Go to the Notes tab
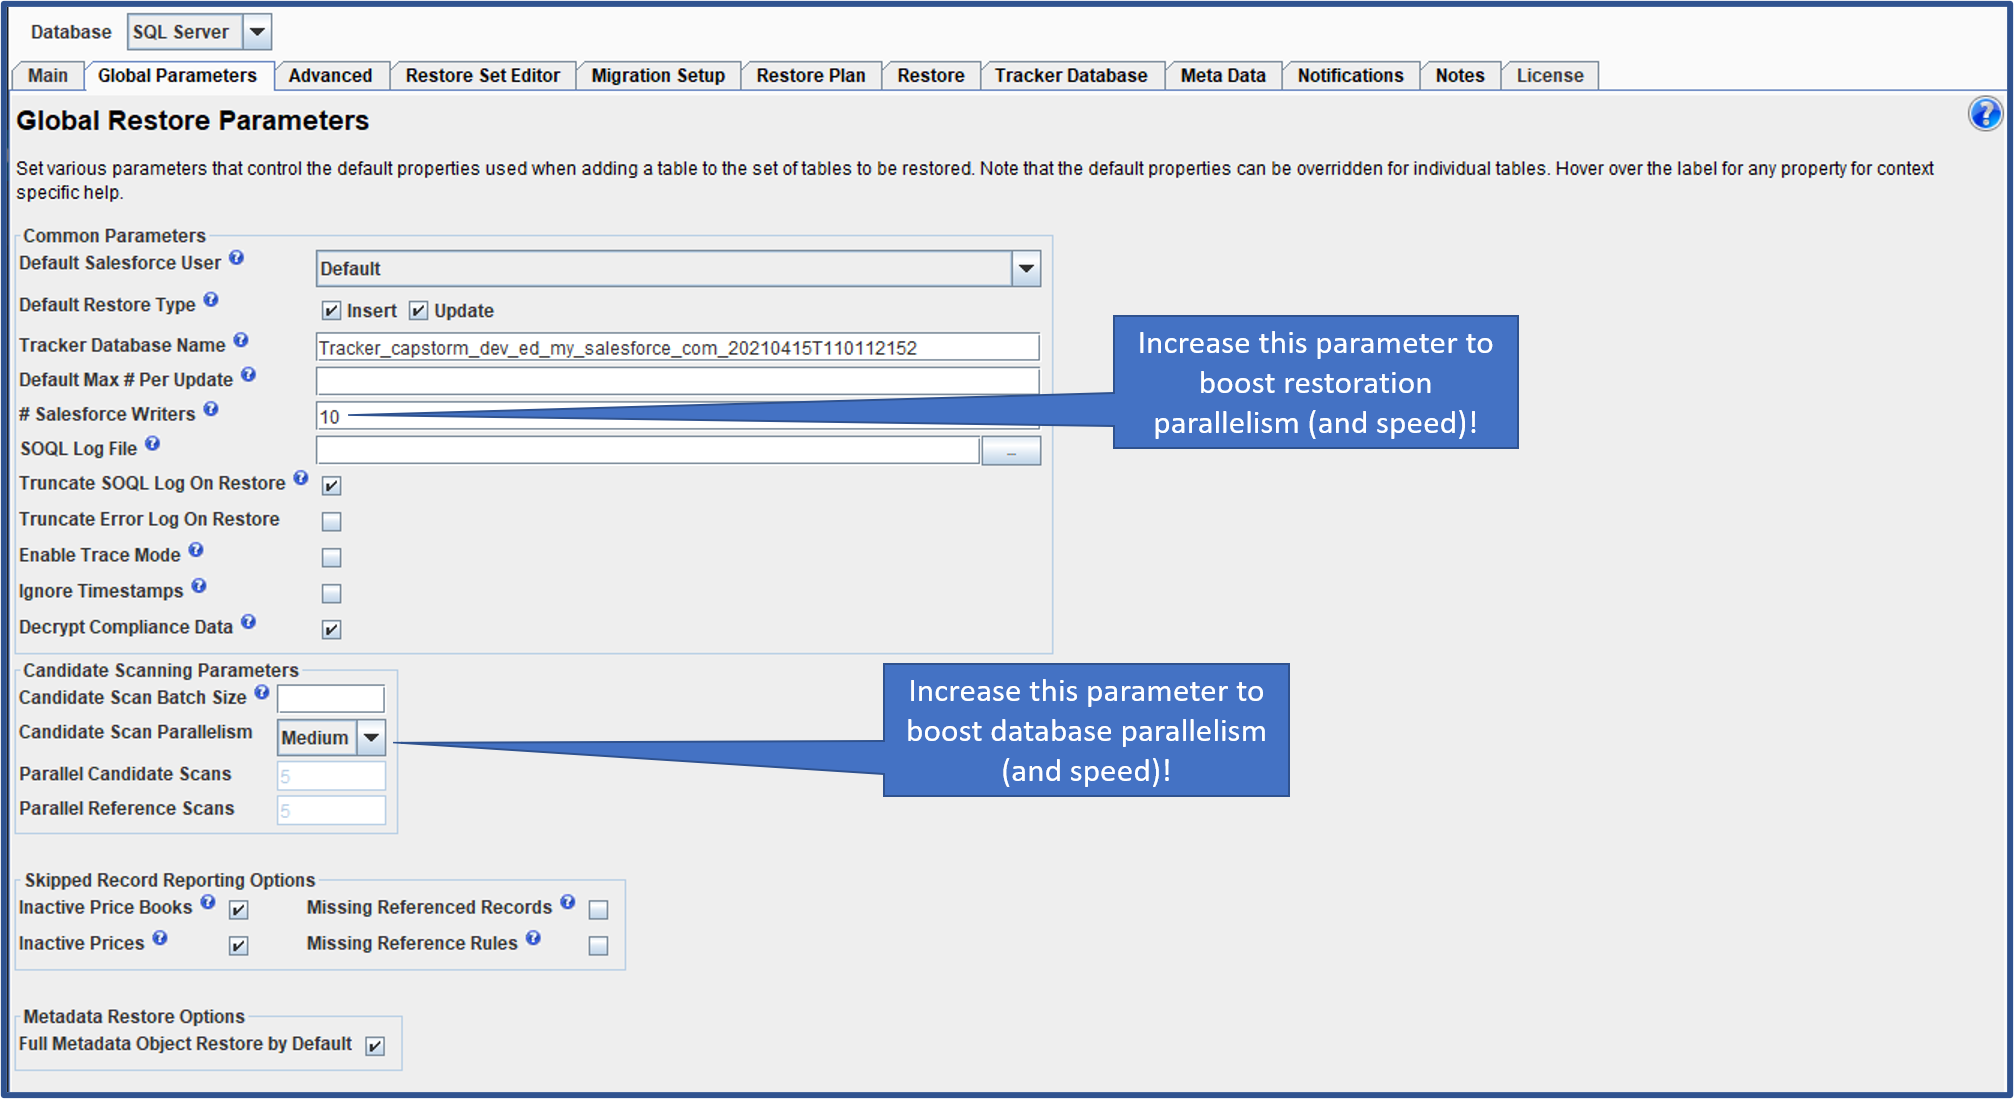 1459,76
